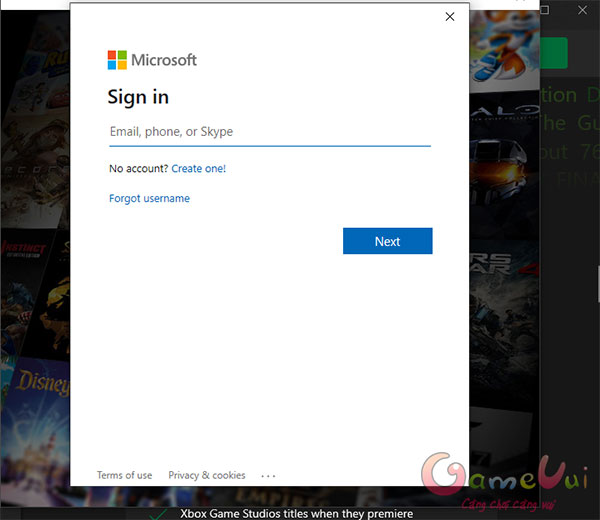
Task: Open the Privacy & cookies link
Action: (x=207, y=475)
